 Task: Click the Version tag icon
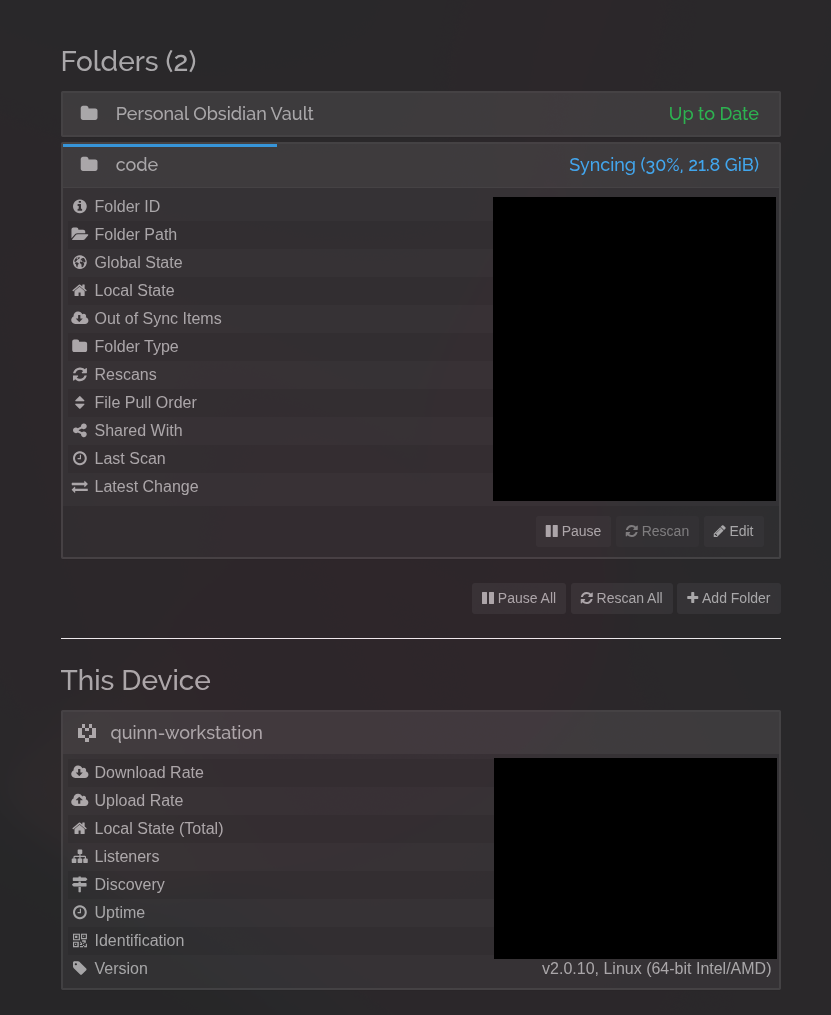[x=80, y=968]
